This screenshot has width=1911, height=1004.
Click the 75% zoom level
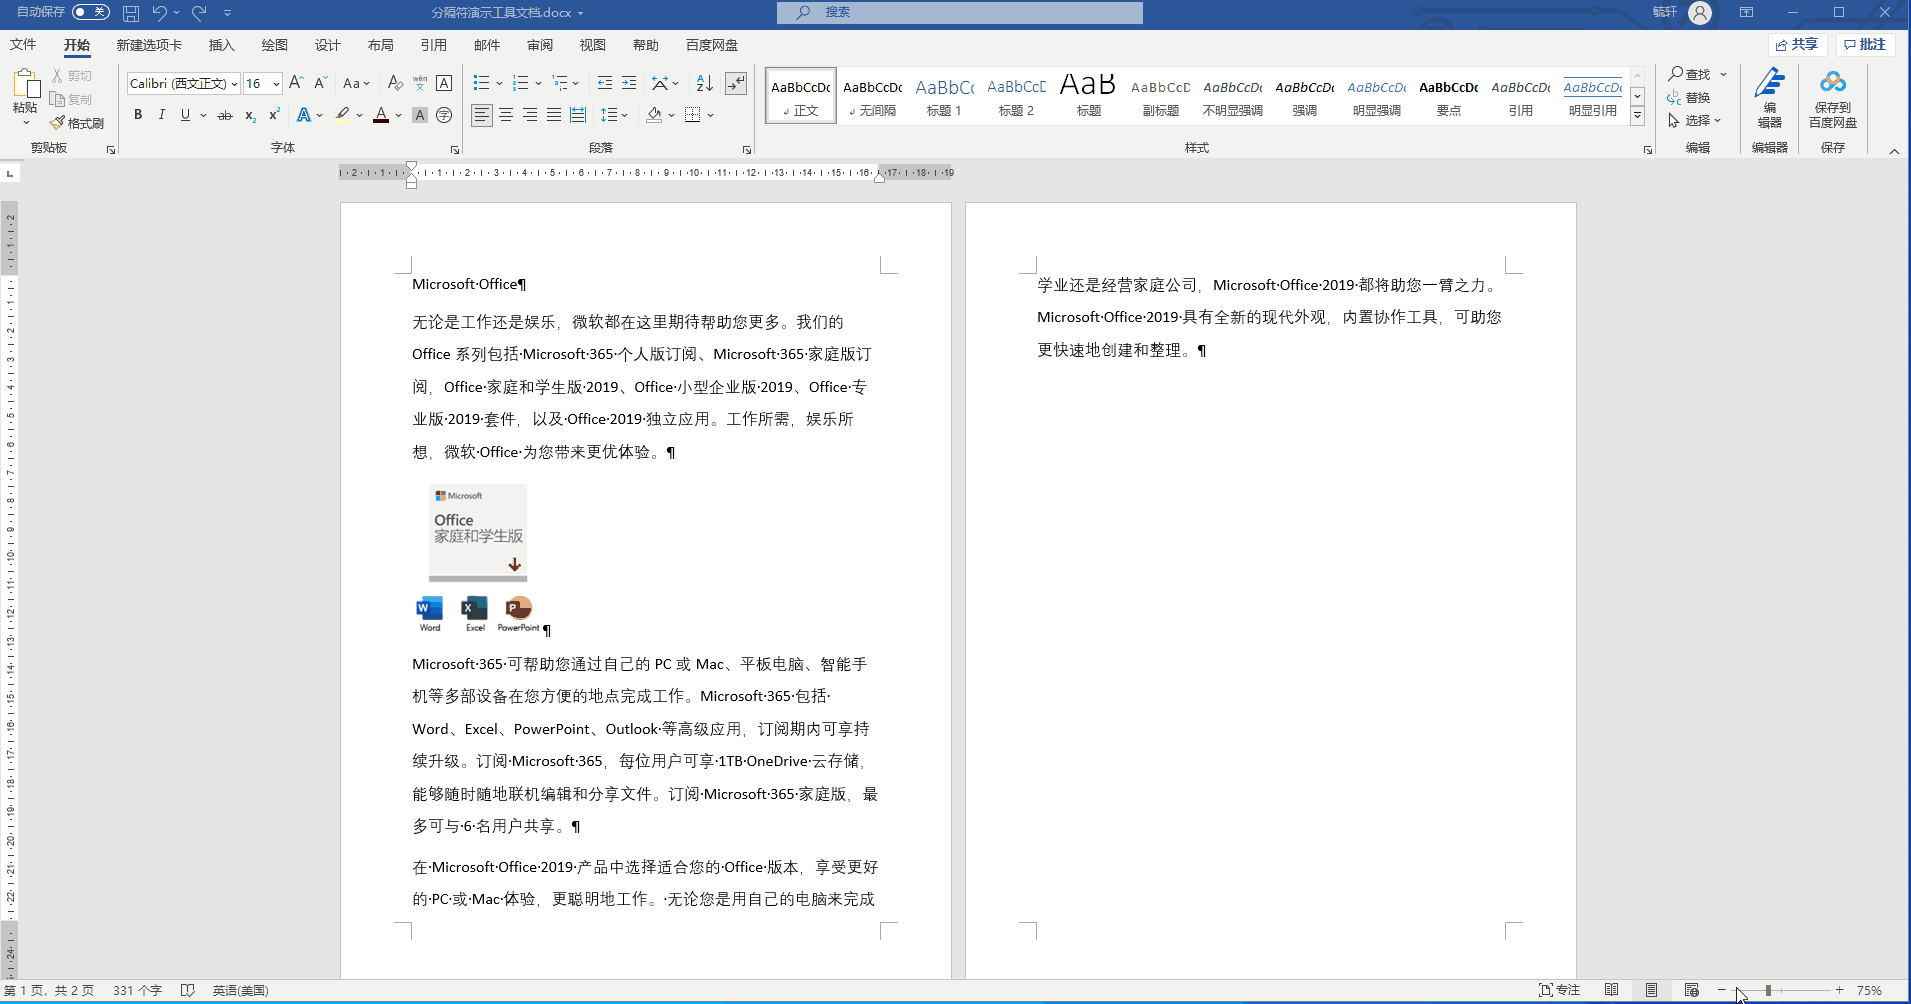coord(1869,990)
